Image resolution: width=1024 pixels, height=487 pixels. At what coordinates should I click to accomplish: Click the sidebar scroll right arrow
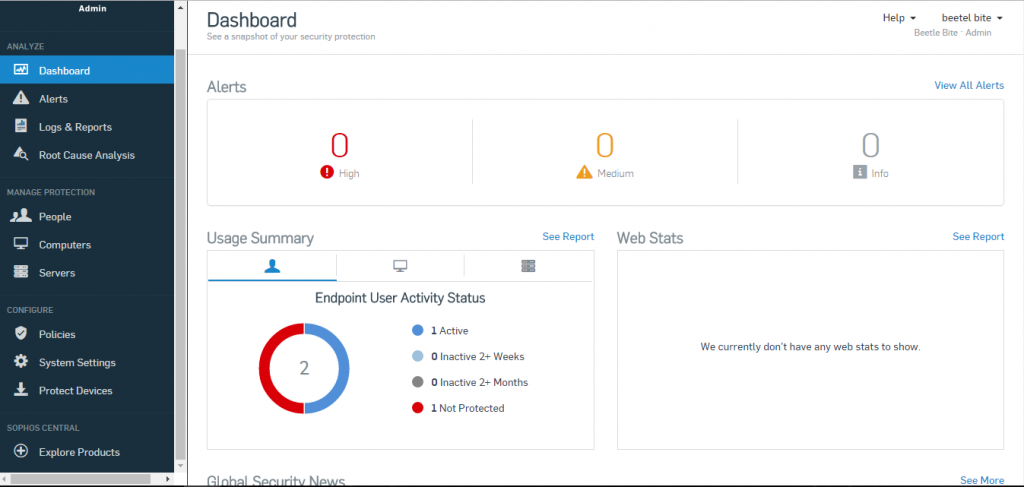(168, 479)
